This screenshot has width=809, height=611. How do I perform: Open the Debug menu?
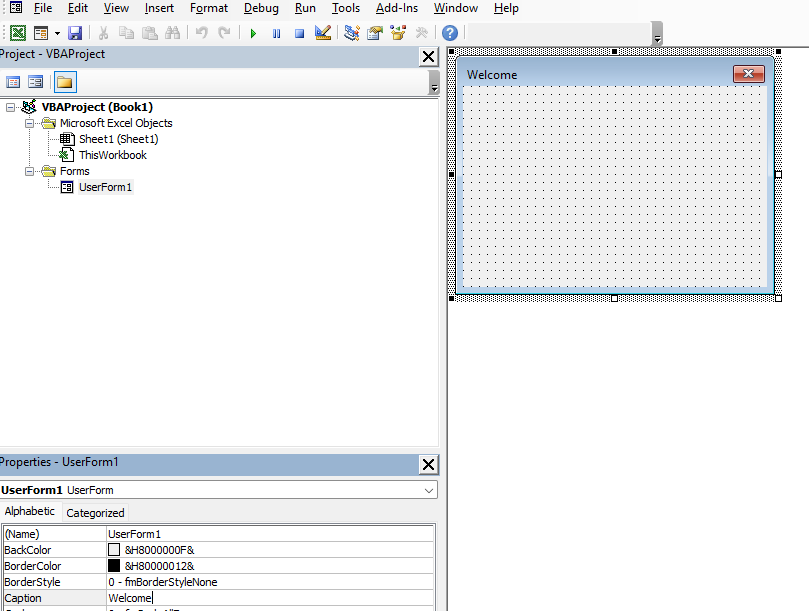coord(261,8)
